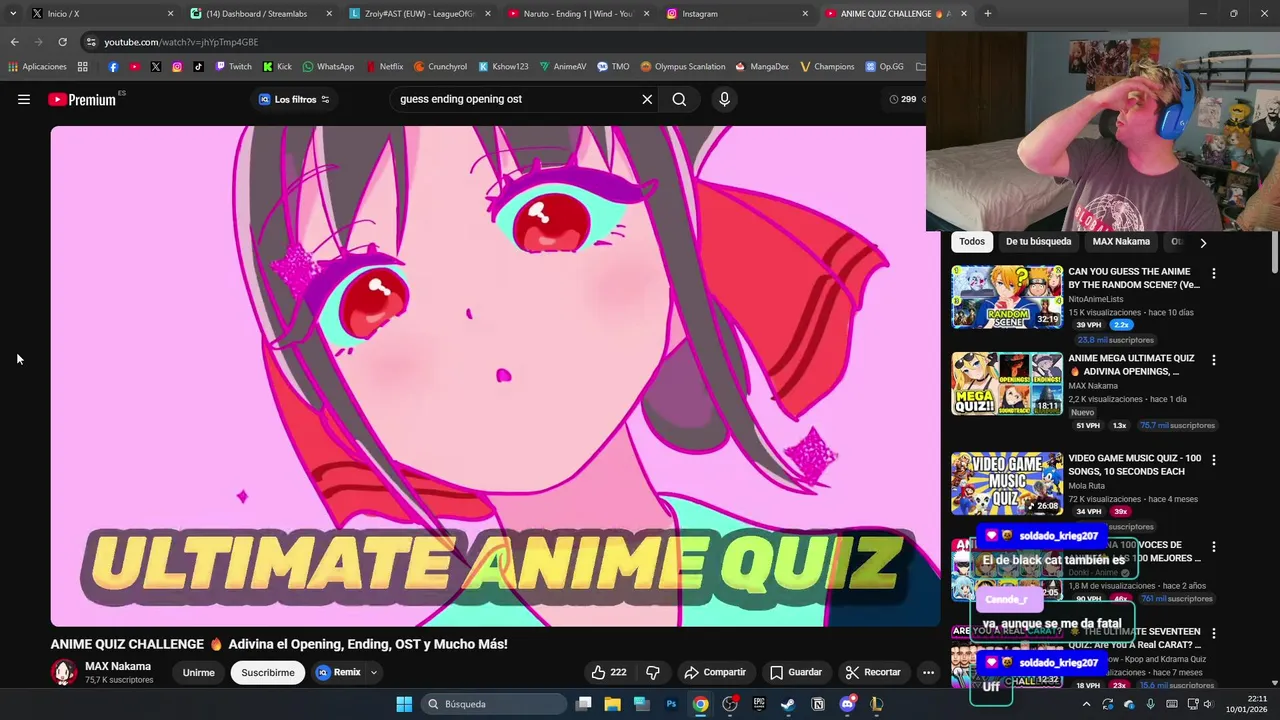Open the YouTube bookmark icon
1280x720 pixels.
tap(134, 67)
